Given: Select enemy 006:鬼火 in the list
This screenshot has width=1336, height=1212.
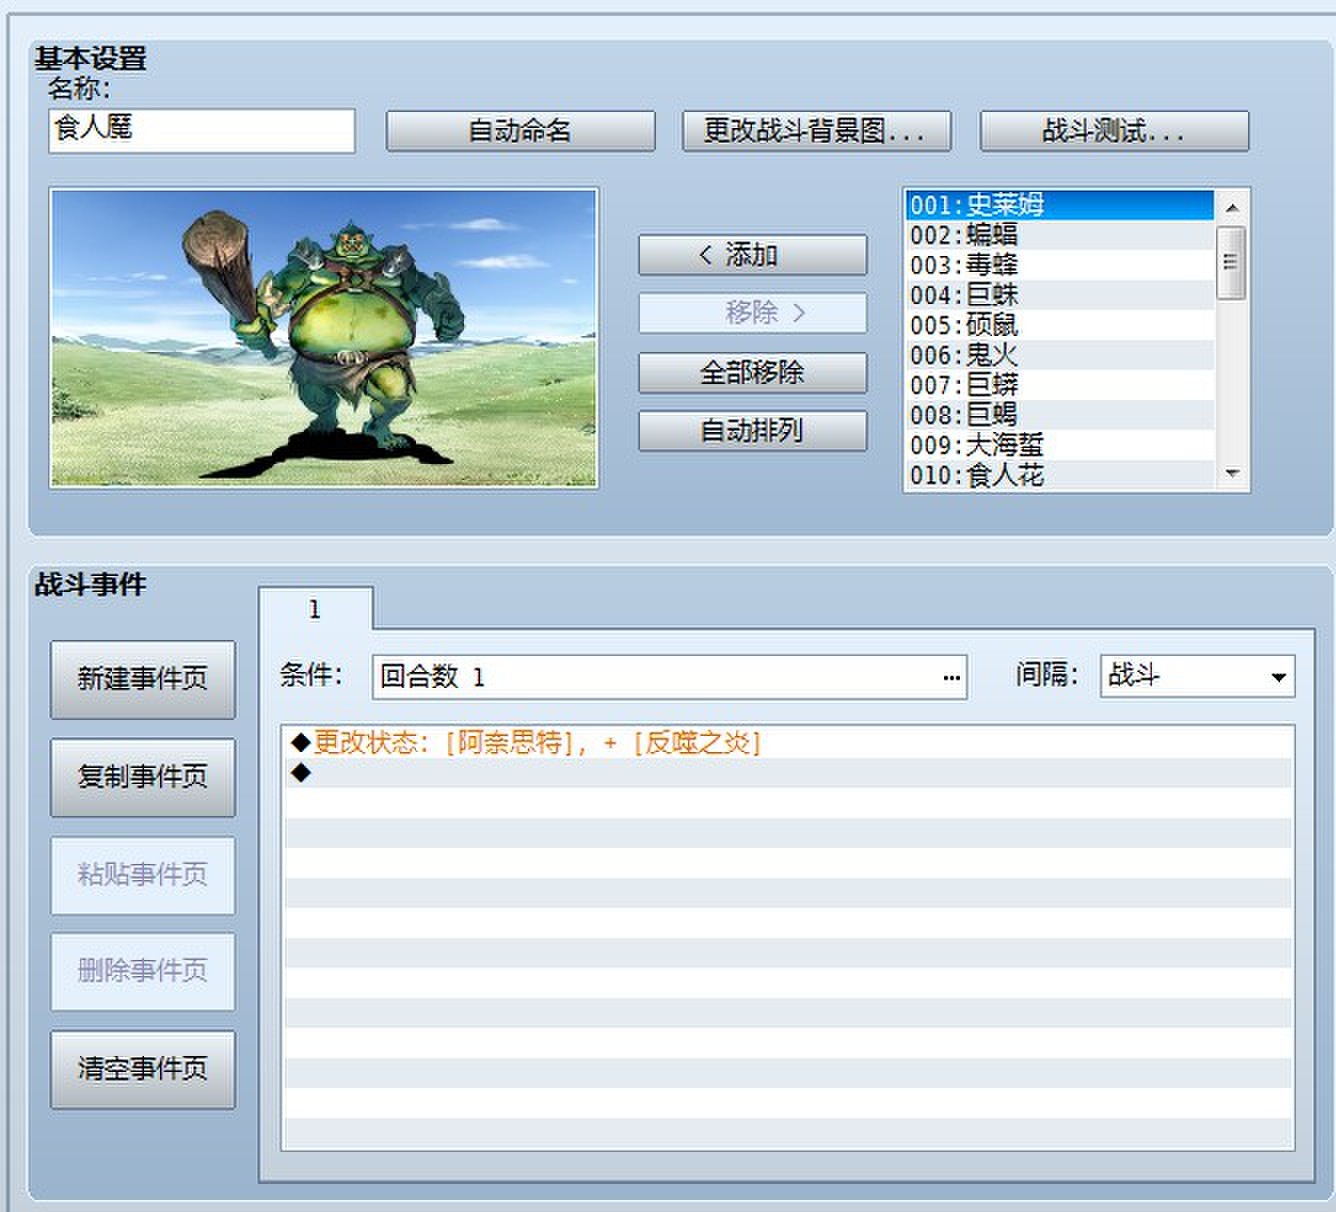Looking at the screenshot, I should [x=1059, y=355].
